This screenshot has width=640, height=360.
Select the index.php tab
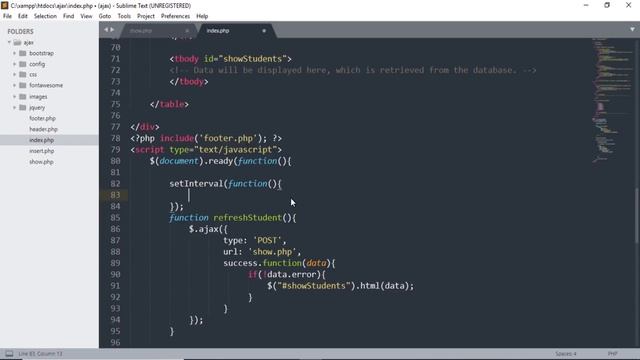pos(236,31)
